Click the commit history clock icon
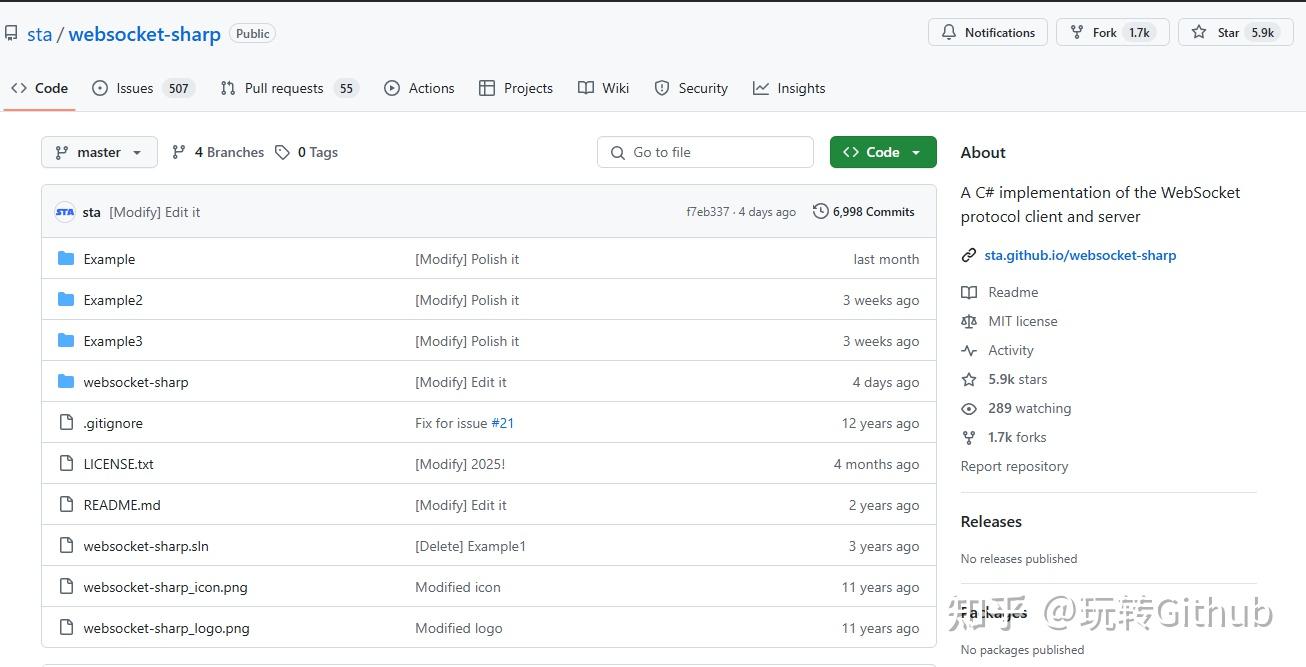 [821, 211]
